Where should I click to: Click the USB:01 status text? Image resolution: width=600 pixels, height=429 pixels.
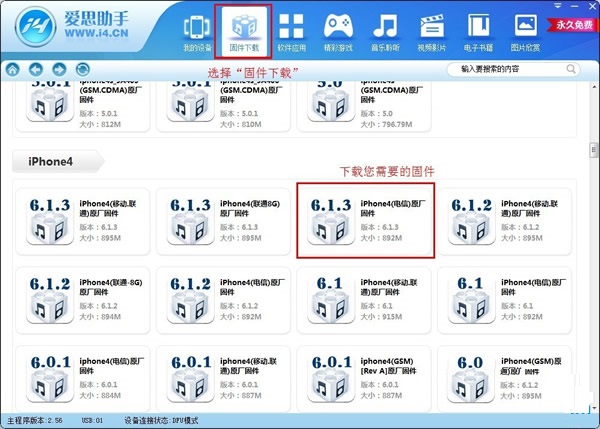point(92,421)
